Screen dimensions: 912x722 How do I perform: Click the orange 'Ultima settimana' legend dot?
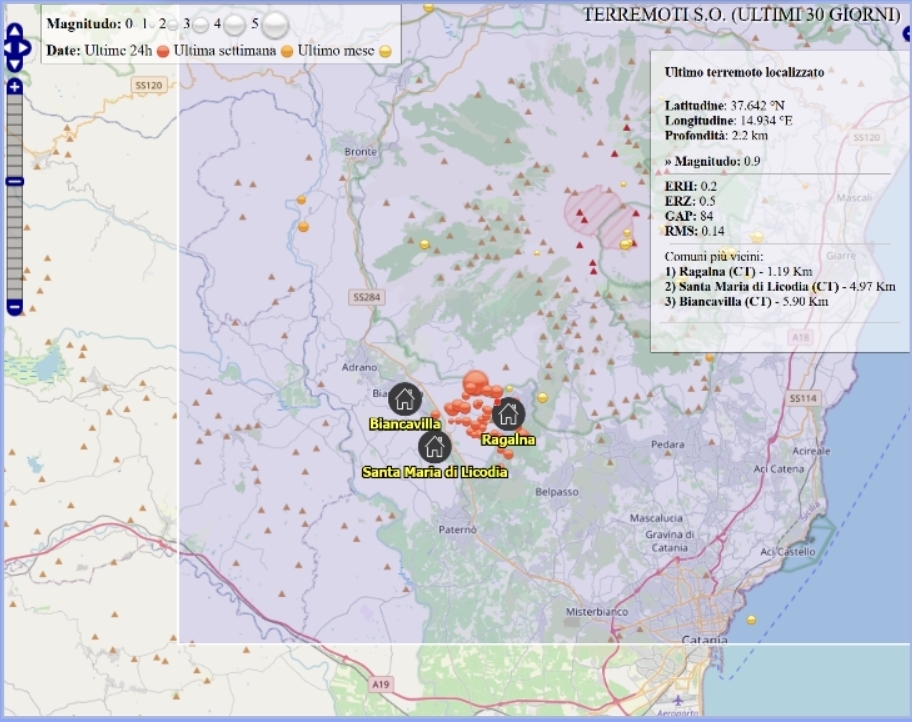pos(287,51)
